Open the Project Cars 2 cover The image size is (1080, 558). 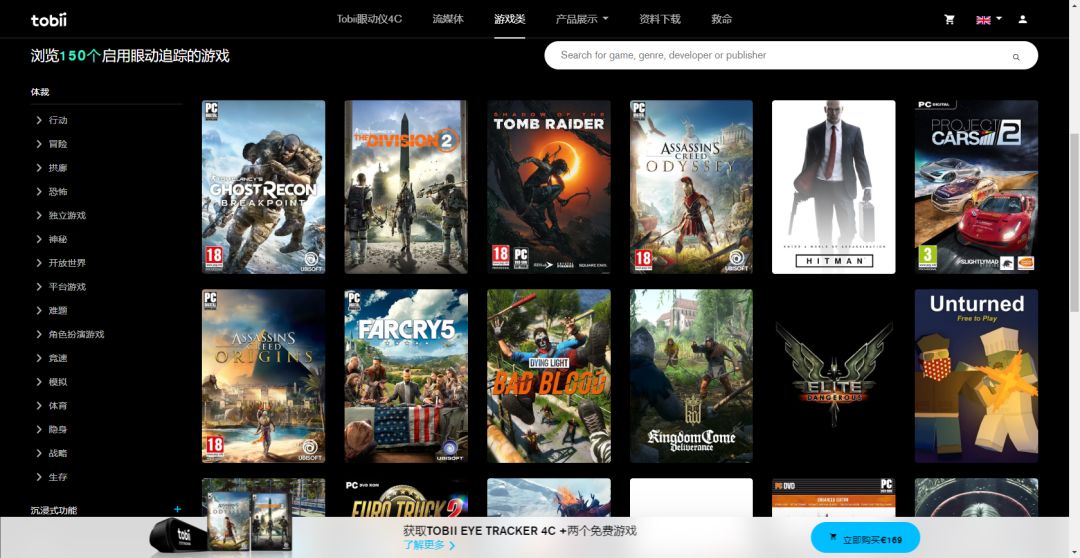point(976,187)
